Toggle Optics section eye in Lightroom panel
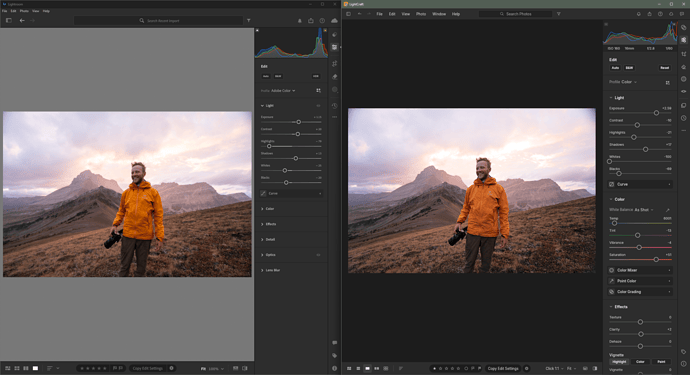Image resolution: width=690 pixels, height=375 pixels. coord(318,255)
